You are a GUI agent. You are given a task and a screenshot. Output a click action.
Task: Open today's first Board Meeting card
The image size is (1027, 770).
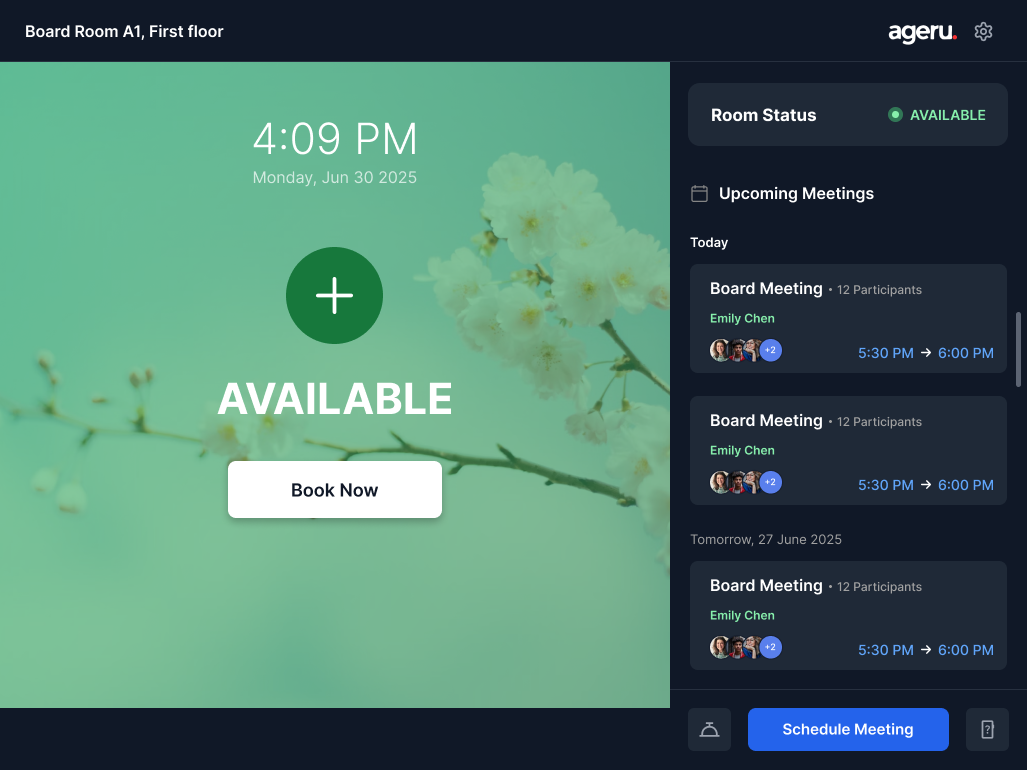pos(848,320)
